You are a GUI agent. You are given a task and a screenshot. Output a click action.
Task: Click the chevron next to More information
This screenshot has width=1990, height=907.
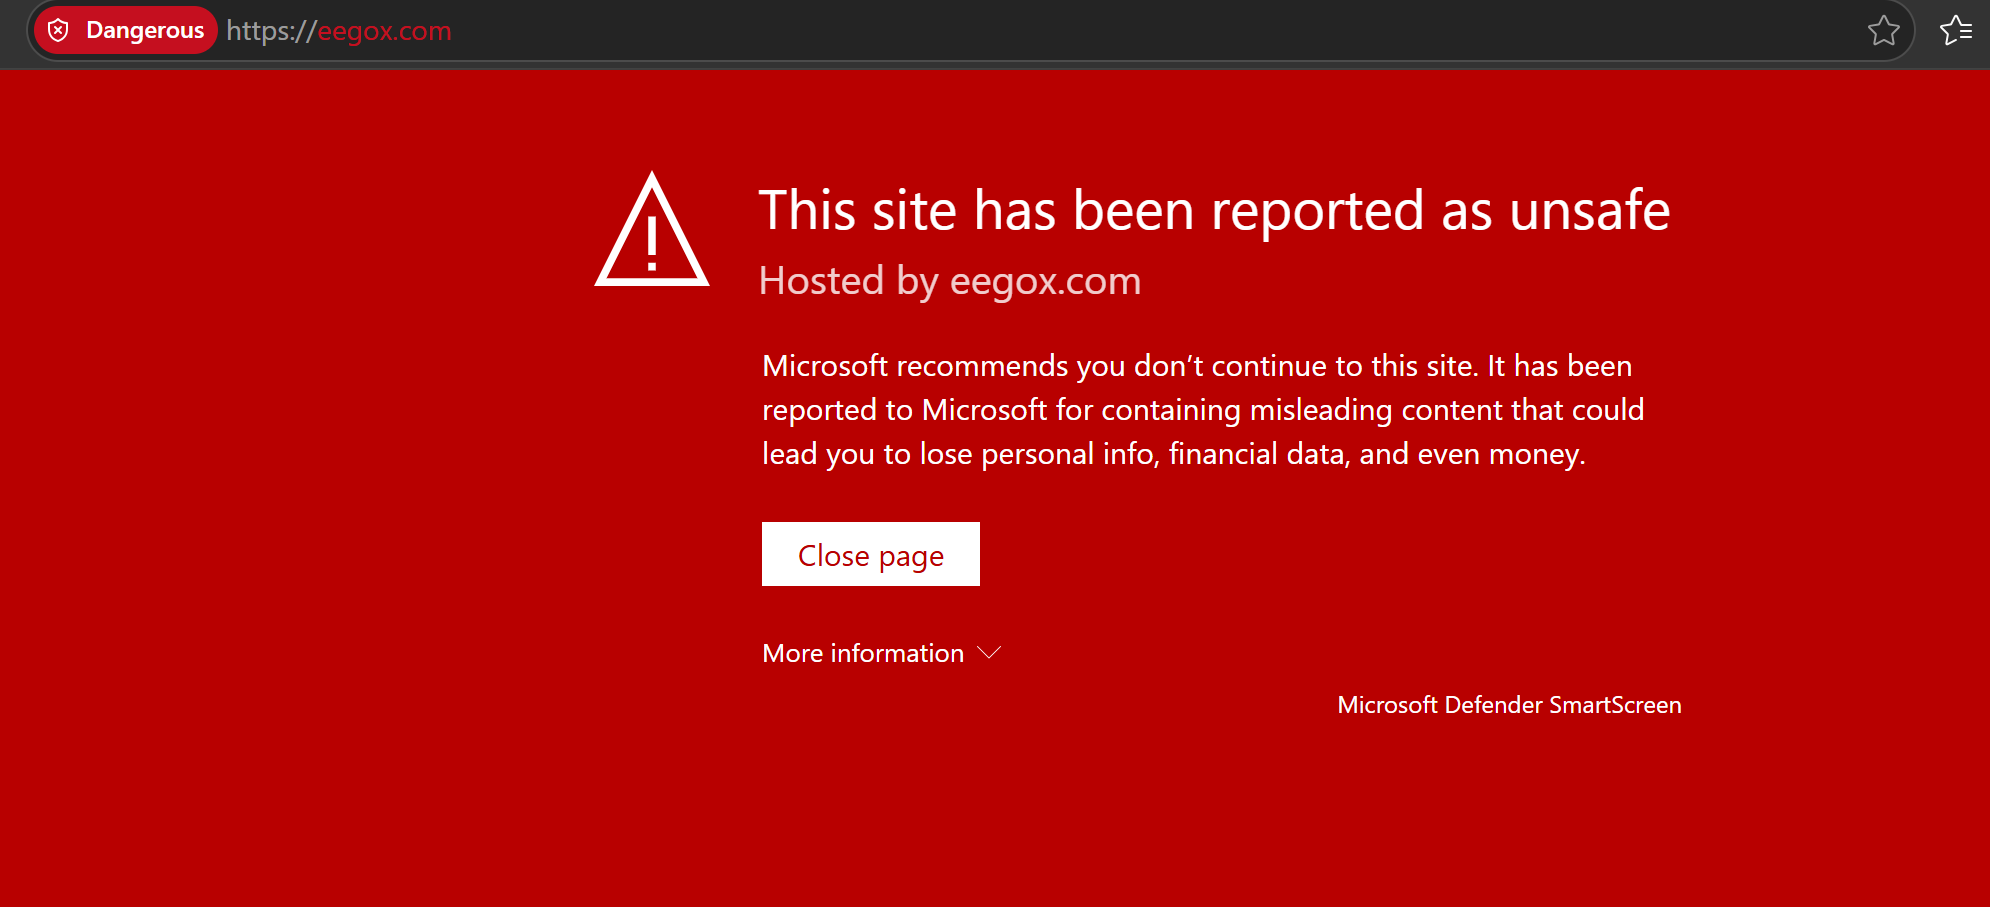click(989, 653)
